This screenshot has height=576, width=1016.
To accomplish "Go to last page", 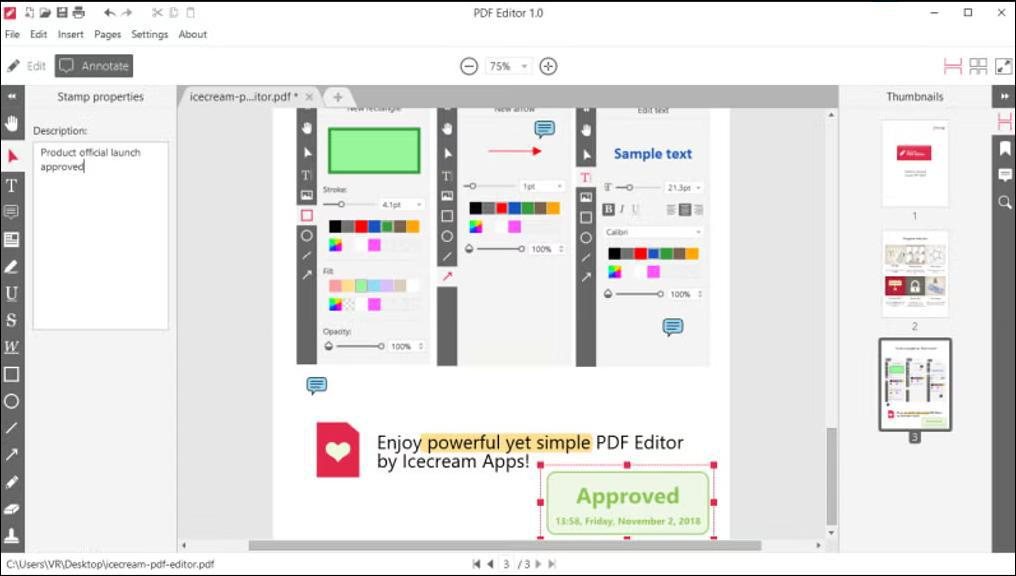I will pyautogui.click(x=552, y=564).
